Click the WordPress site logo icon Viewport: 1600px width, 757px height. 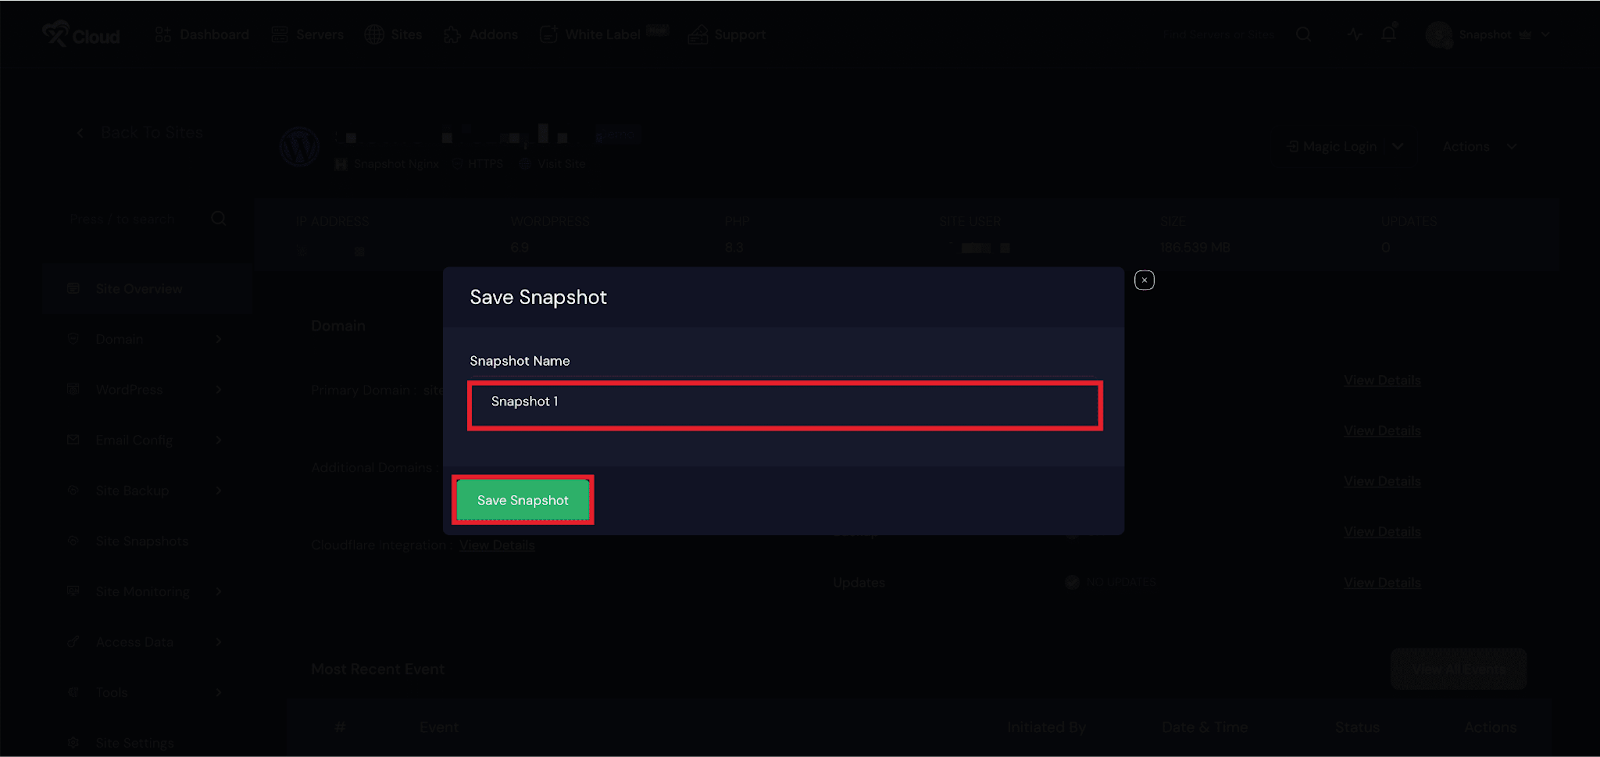coord(300,146)
